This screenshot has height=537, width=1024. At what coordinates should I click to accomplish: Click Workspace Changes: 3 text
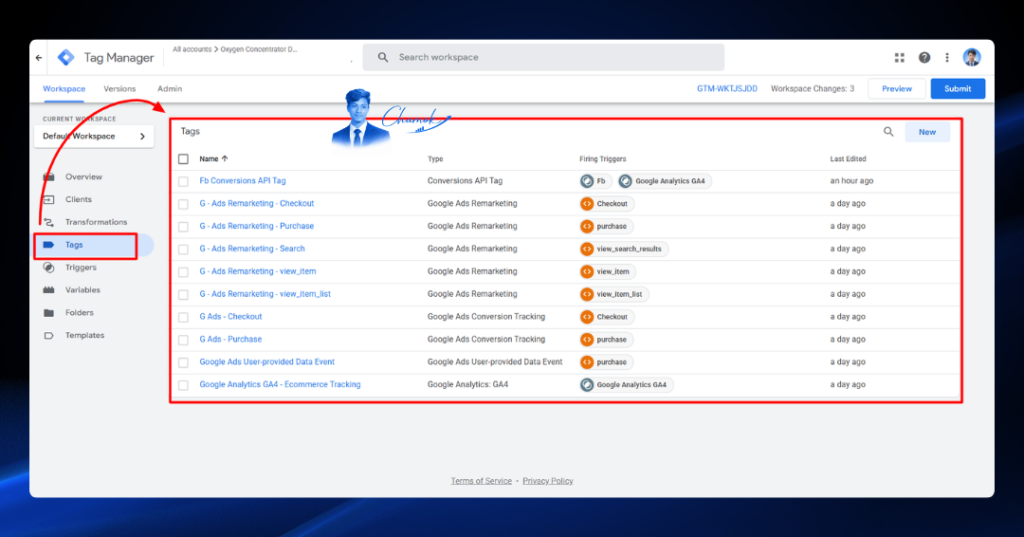click(812, 89)
